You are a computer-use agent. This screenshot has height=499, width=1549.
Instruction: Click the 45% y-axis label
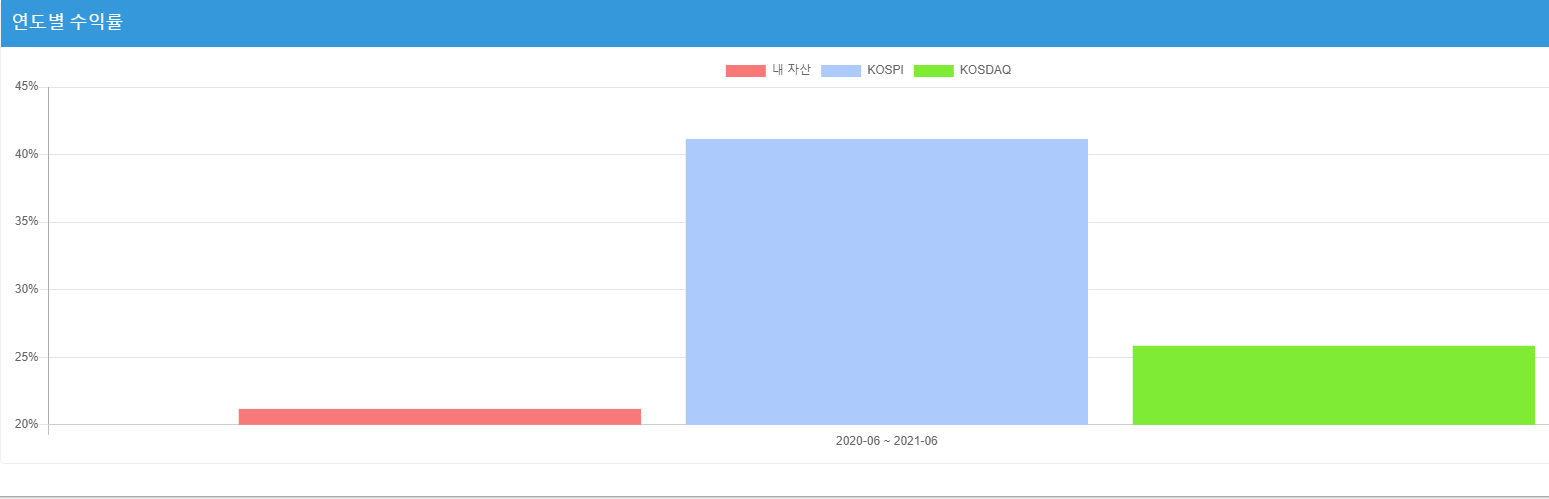click(x=26, y=87)
